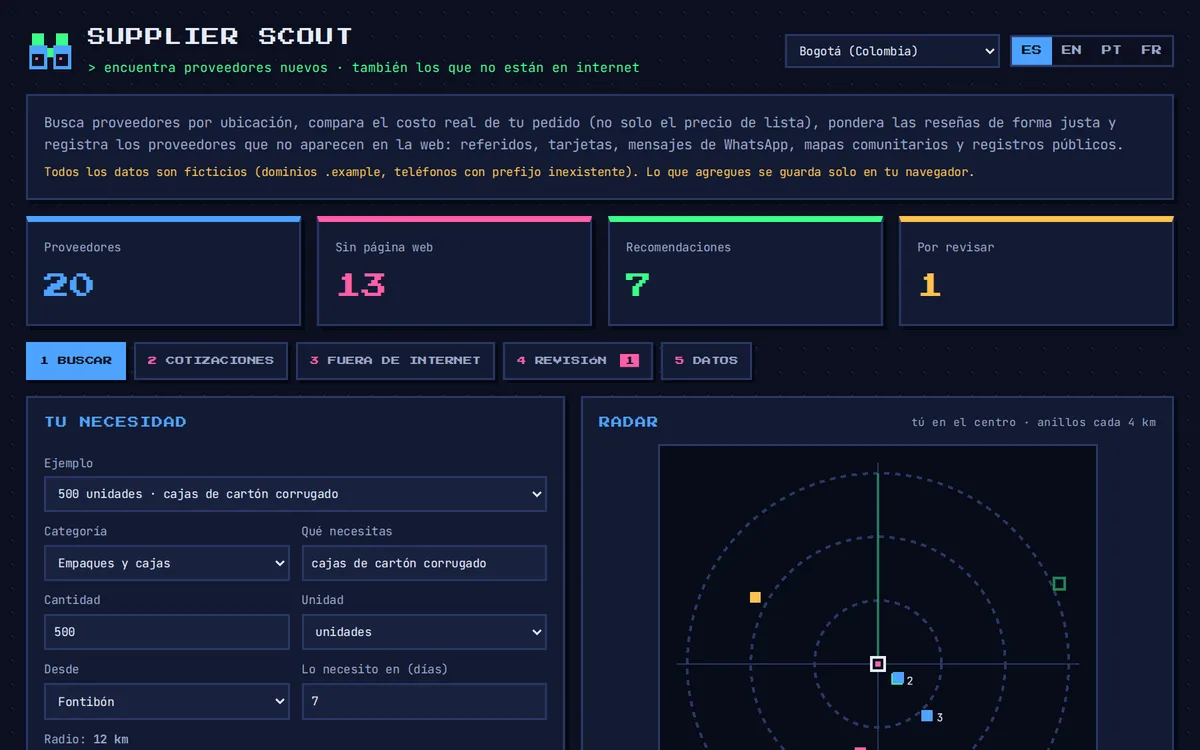Click the Sin página web stat card
Screen dimensions: 1200x750
point(455,271)
